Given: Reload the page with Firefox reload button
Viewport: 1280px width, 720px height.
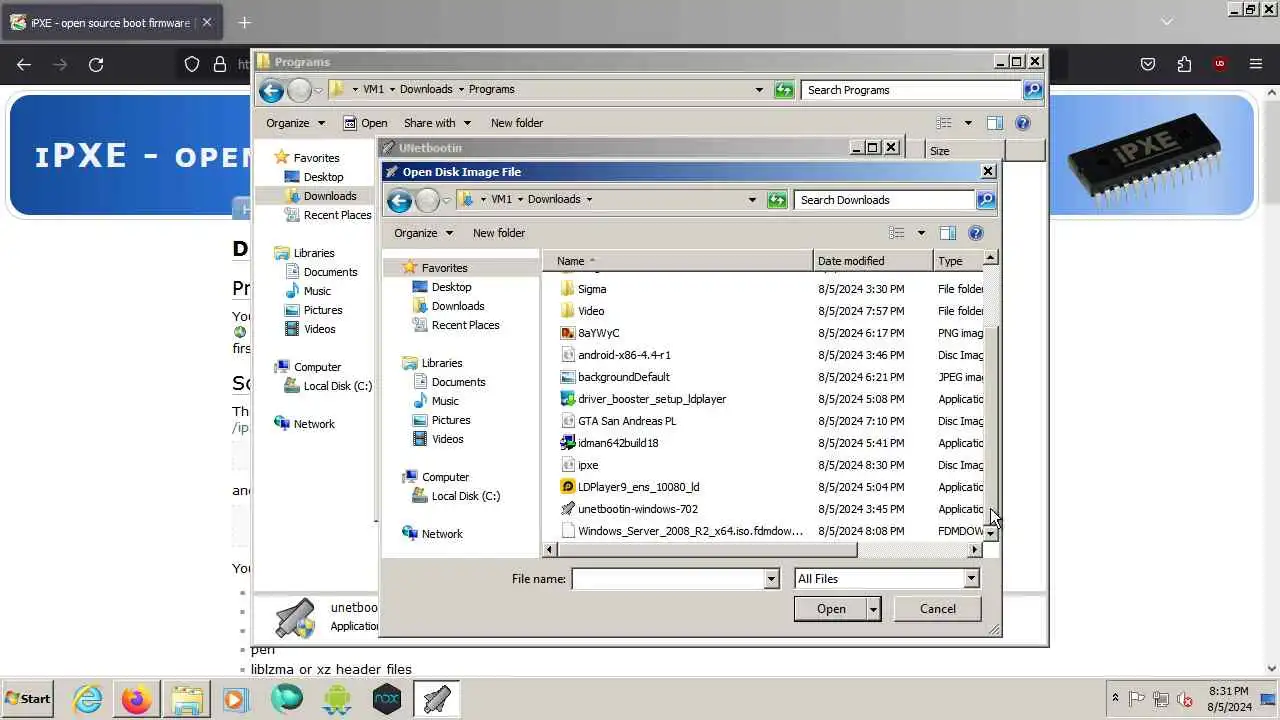Looking at the screenshot, I should click(96, 64).
